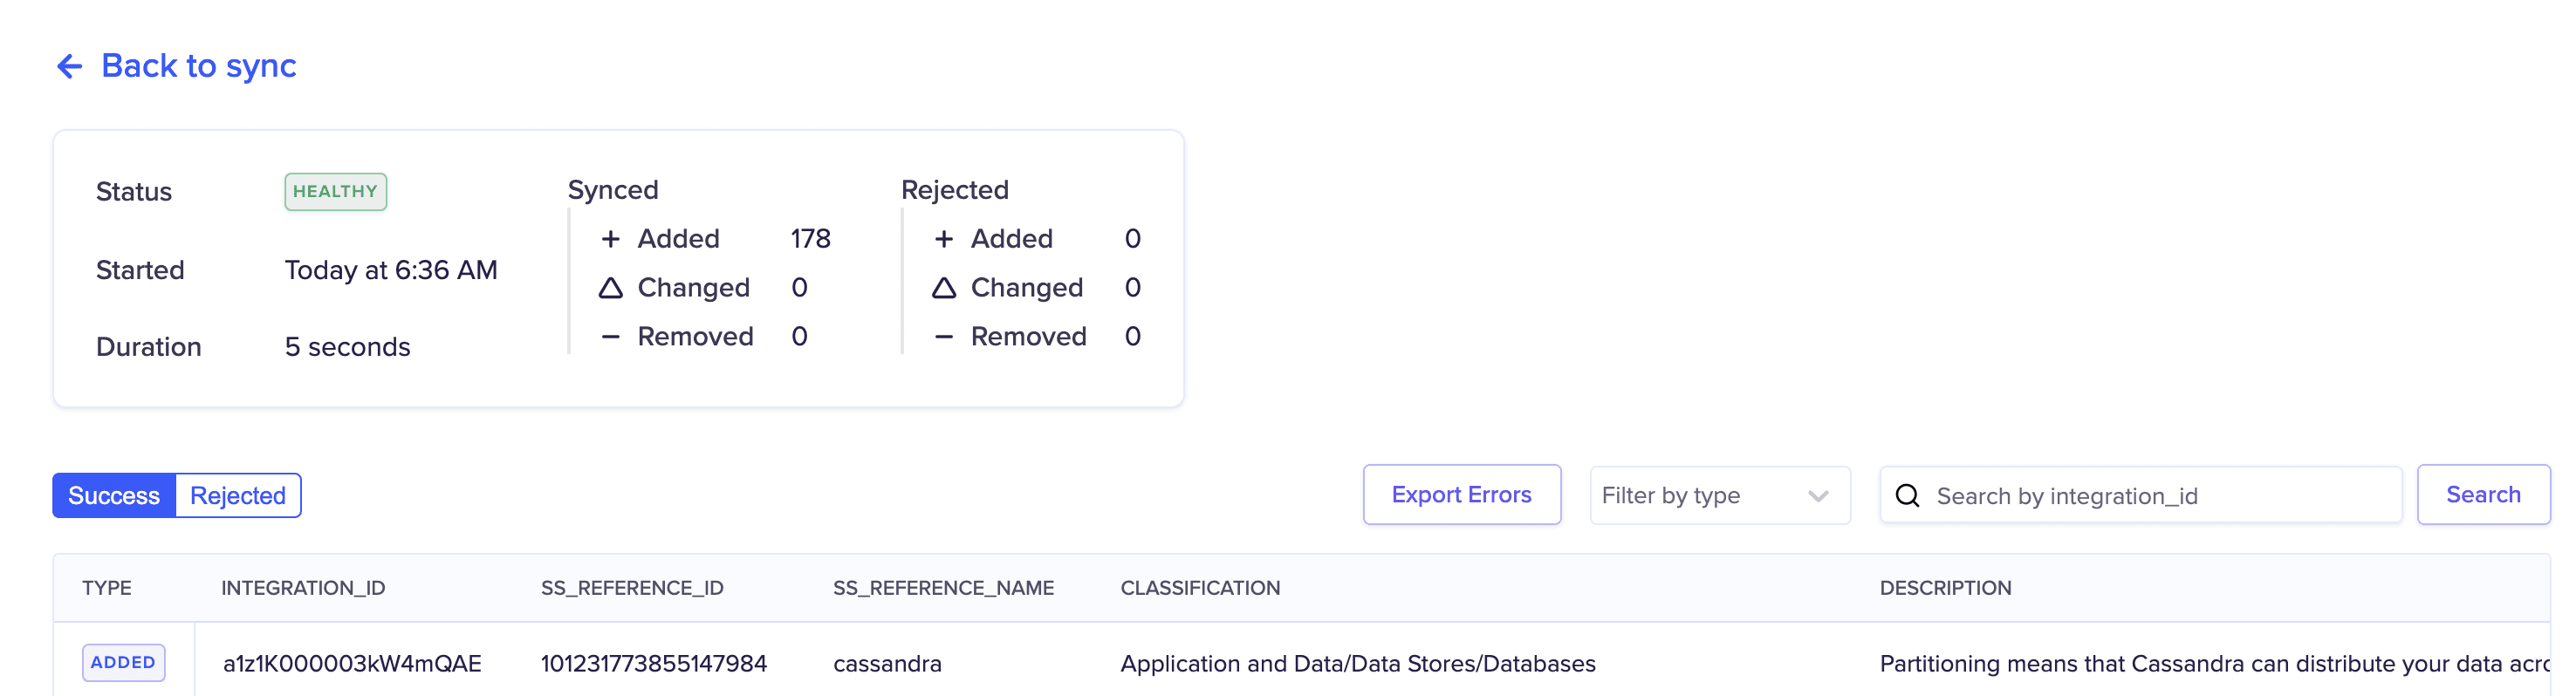The height and width of the screenshot is (696, 2576).
Task: Click the magnifying glass search icon
Action: 1907,496
